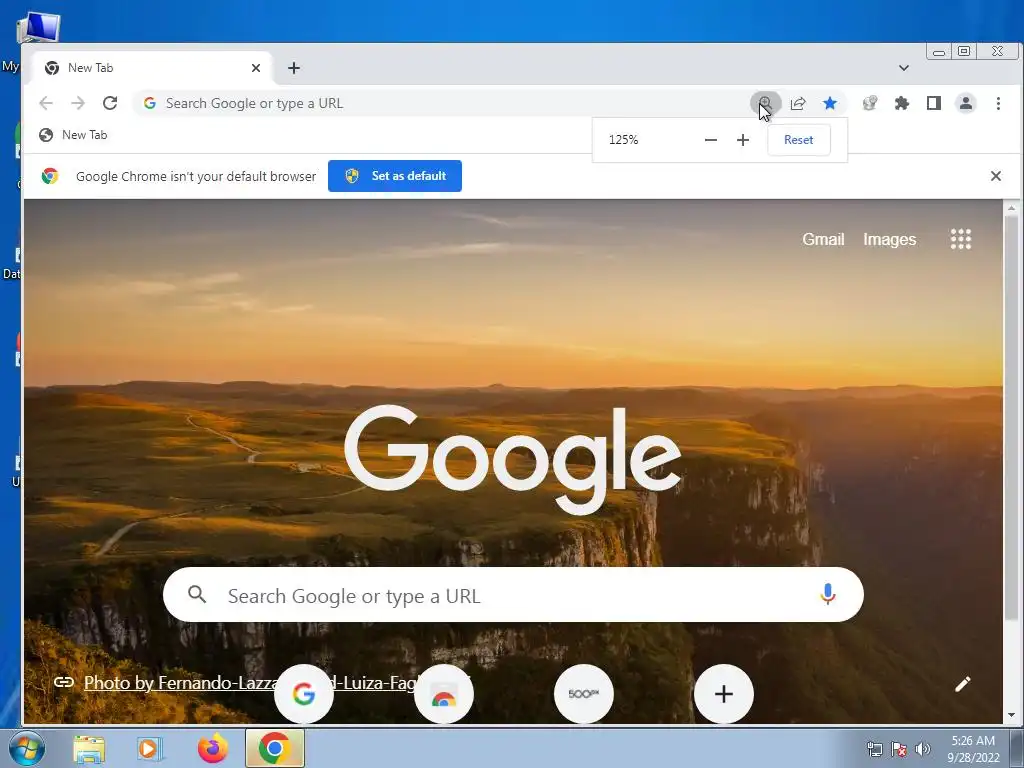Open the Google shortcut tile
1024x768 pixels.
click(304, 694)
